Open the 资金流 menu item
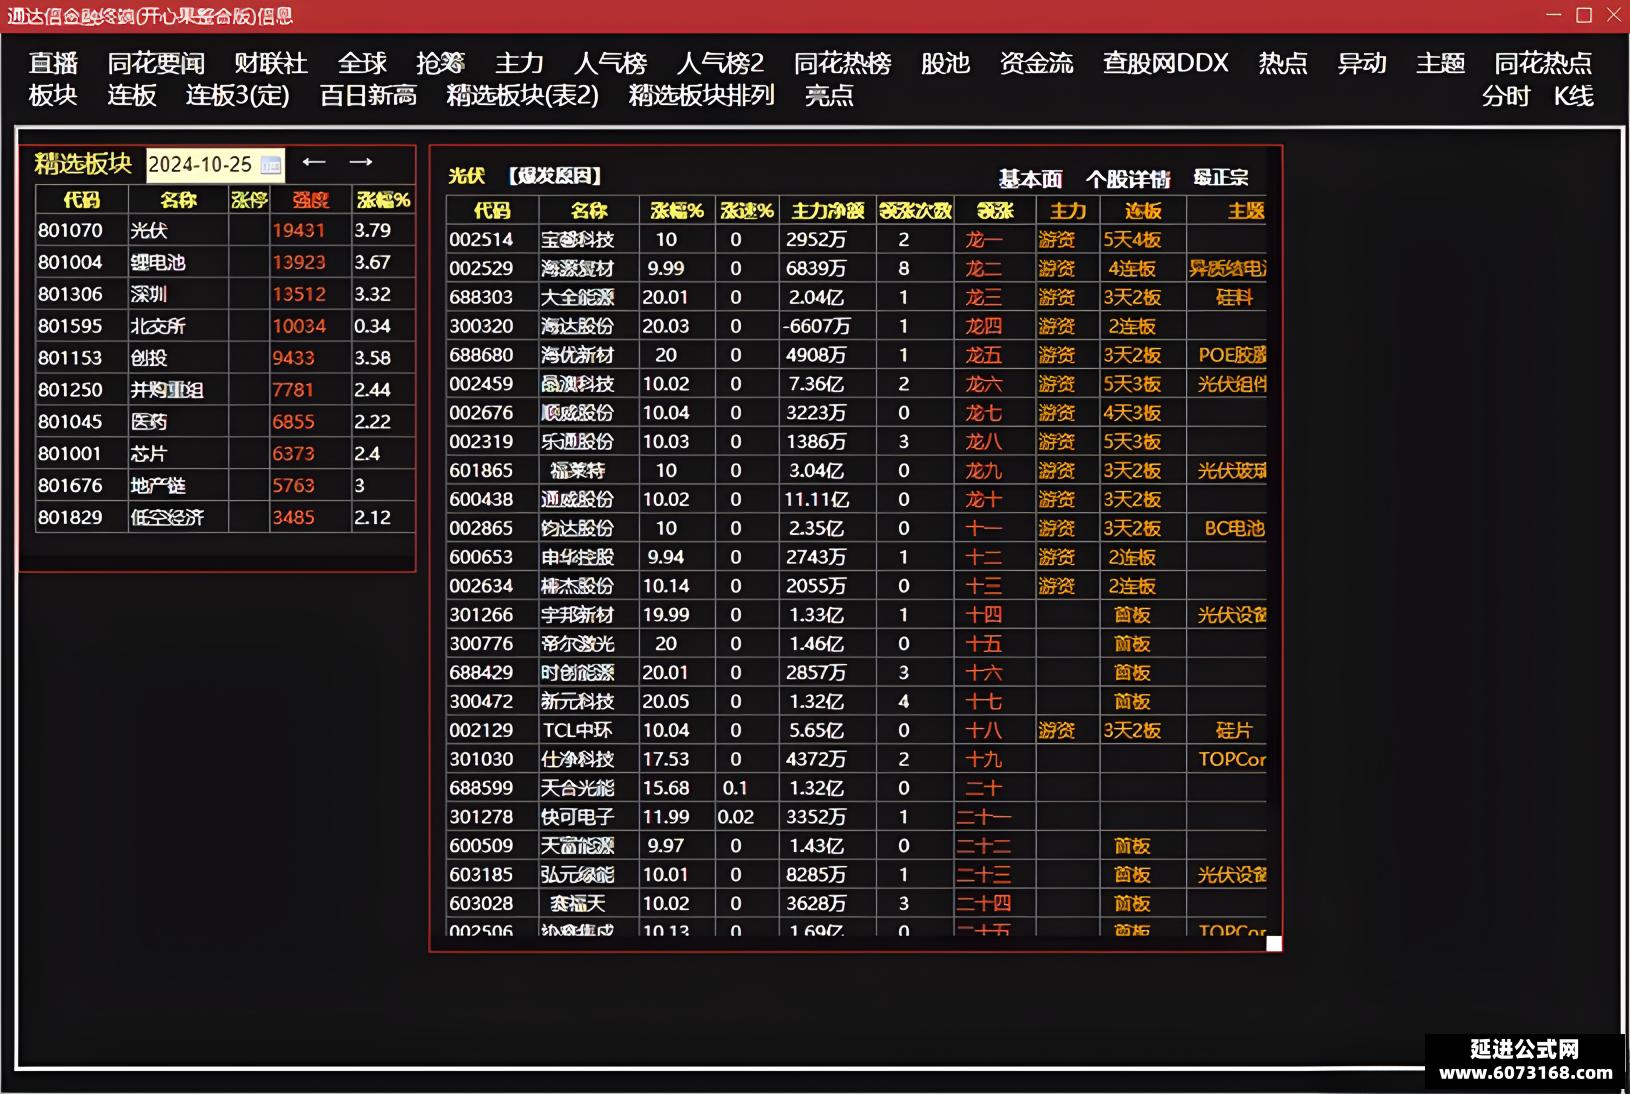Viewport: 1630px width, 1094px height. tap(1037, 63)
